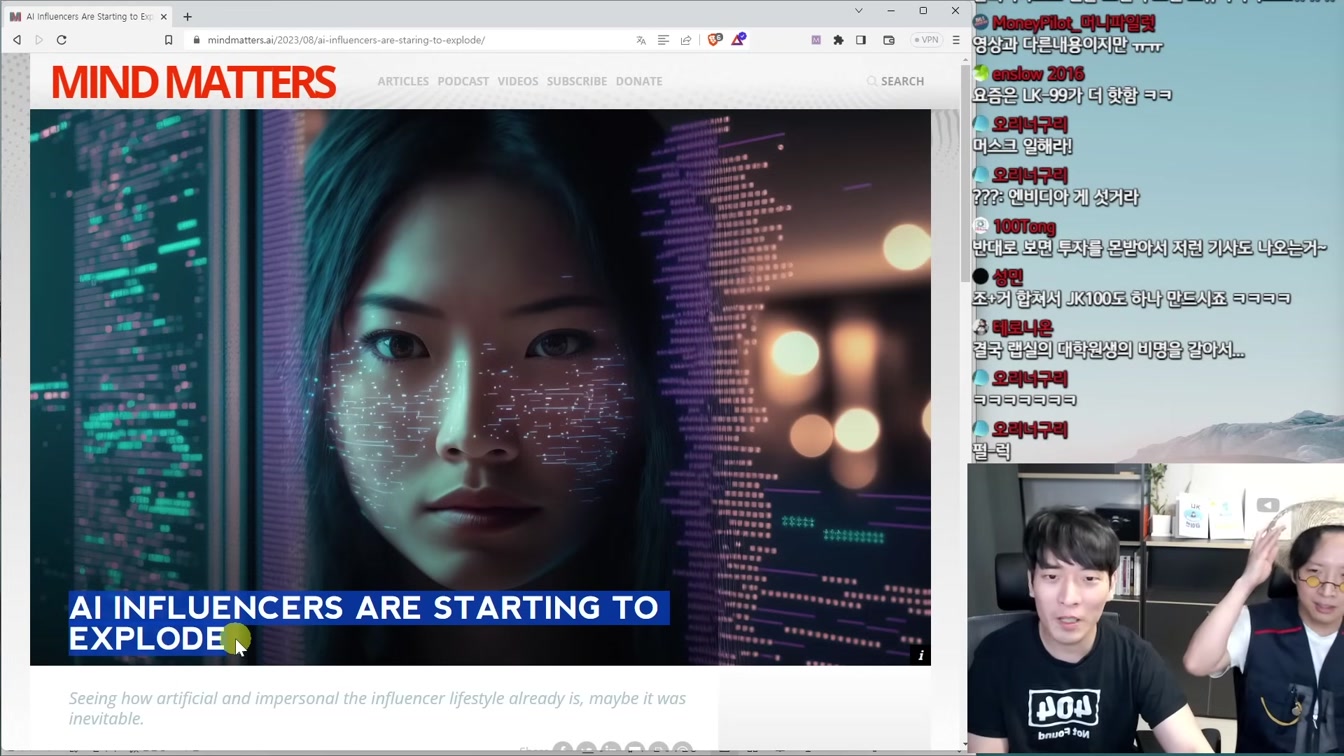Click chat username '성민'

pos(1008,277)
